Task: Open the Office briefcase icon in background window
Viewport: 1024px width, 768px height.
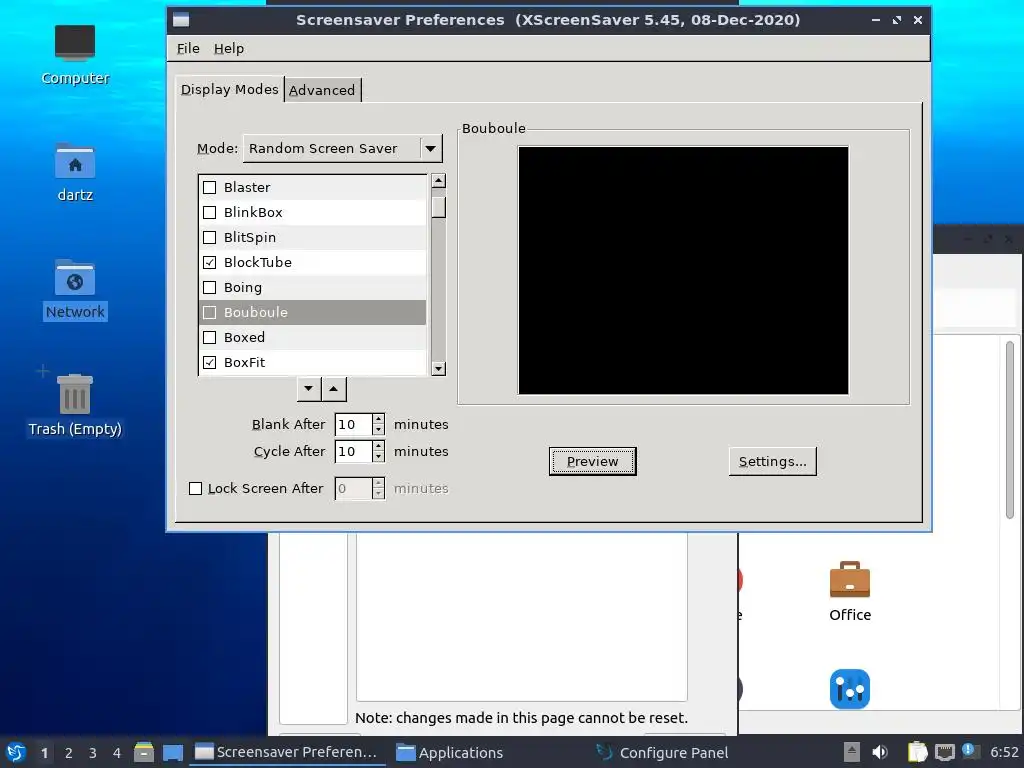Action: click(x=850, y=579)
